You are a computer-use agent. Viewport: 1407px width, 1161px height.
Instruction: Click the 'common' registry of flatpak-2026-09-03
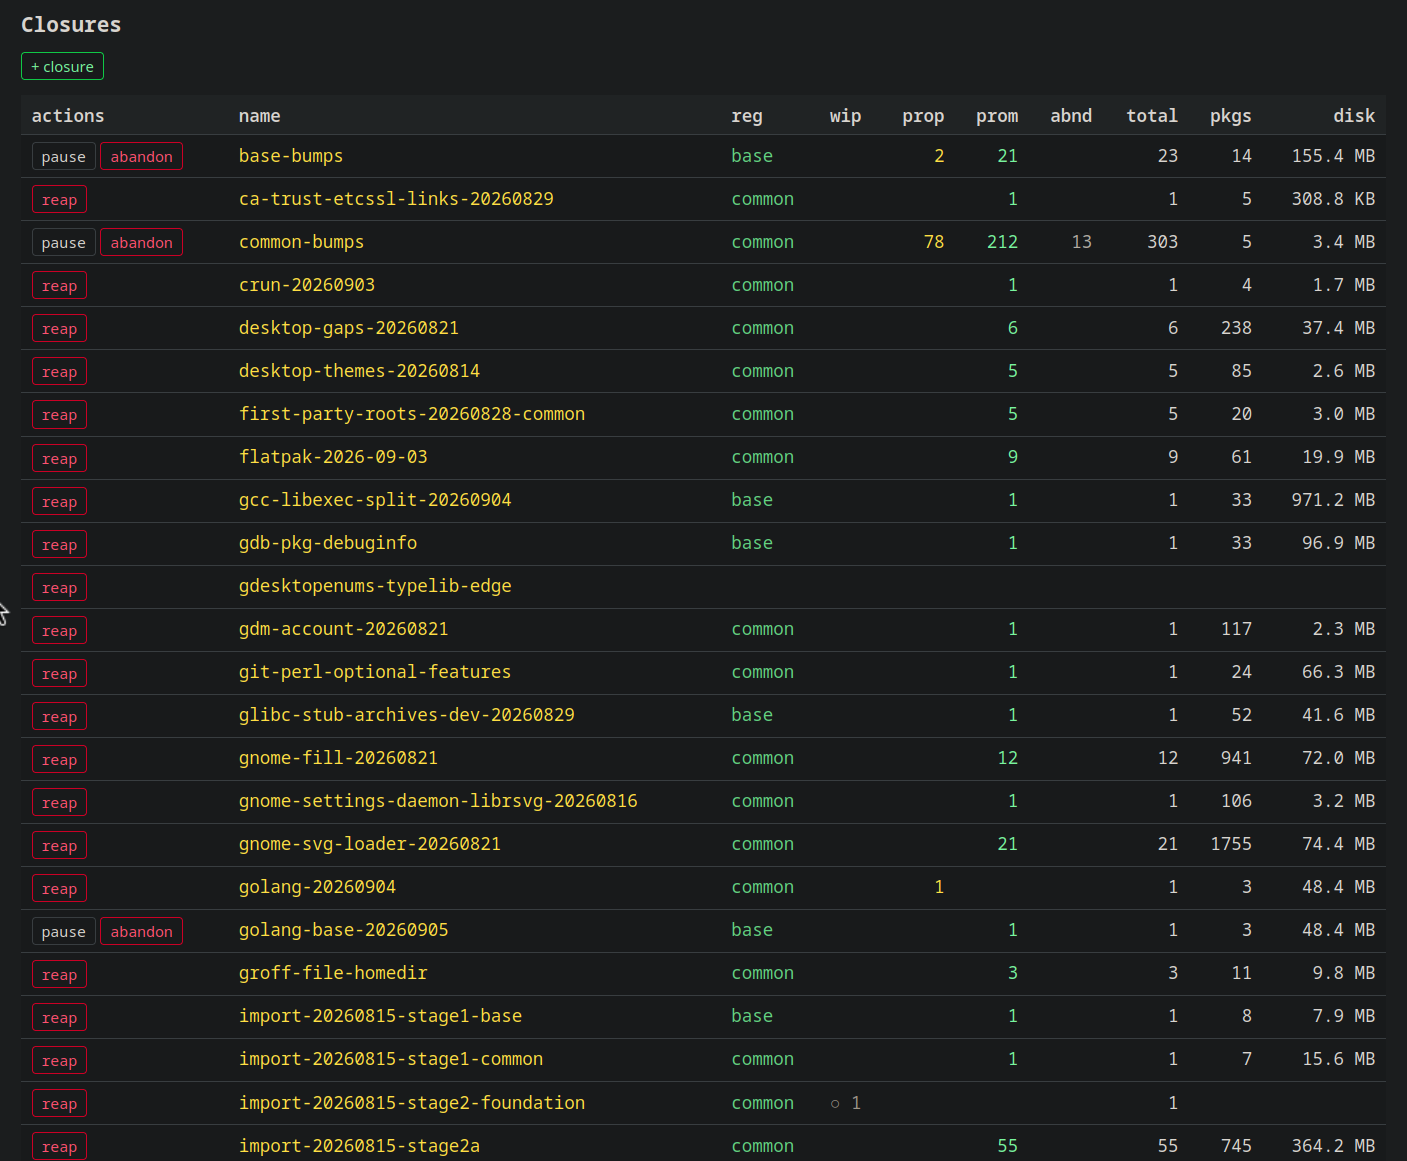pyautogui.click(x=763, y=457)
